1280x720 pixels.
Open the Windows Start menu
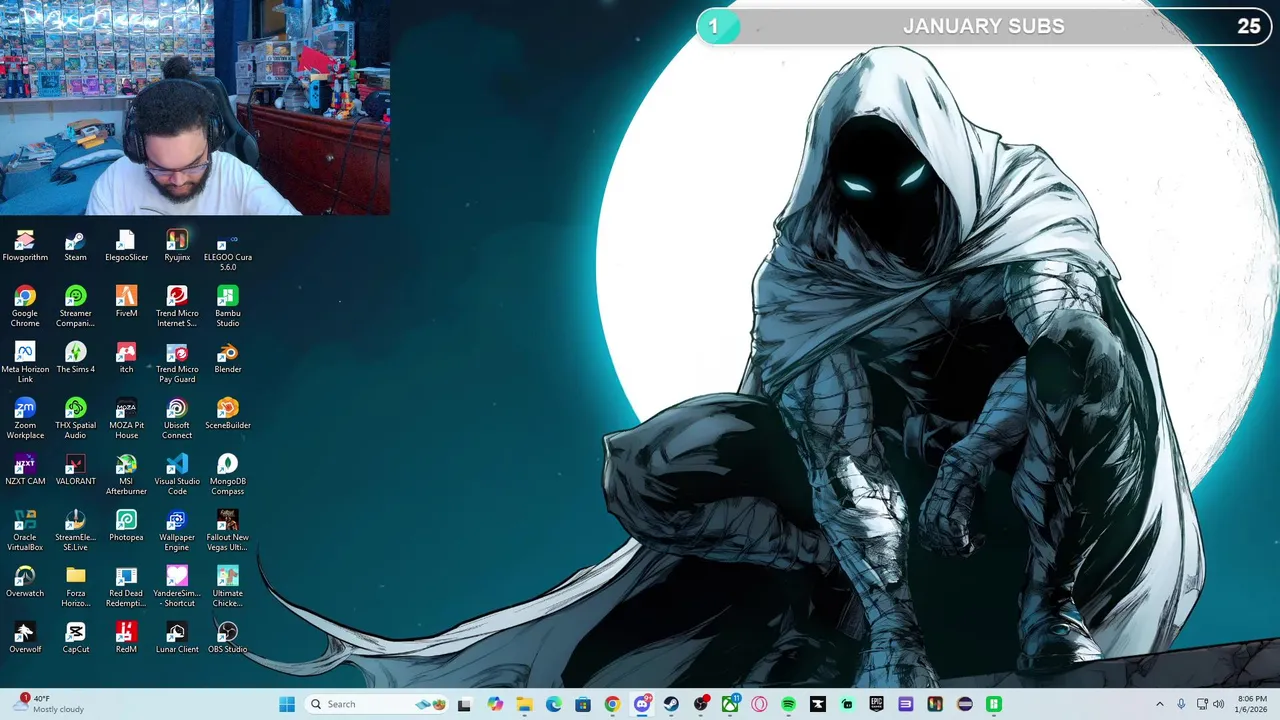click(287, 704)
